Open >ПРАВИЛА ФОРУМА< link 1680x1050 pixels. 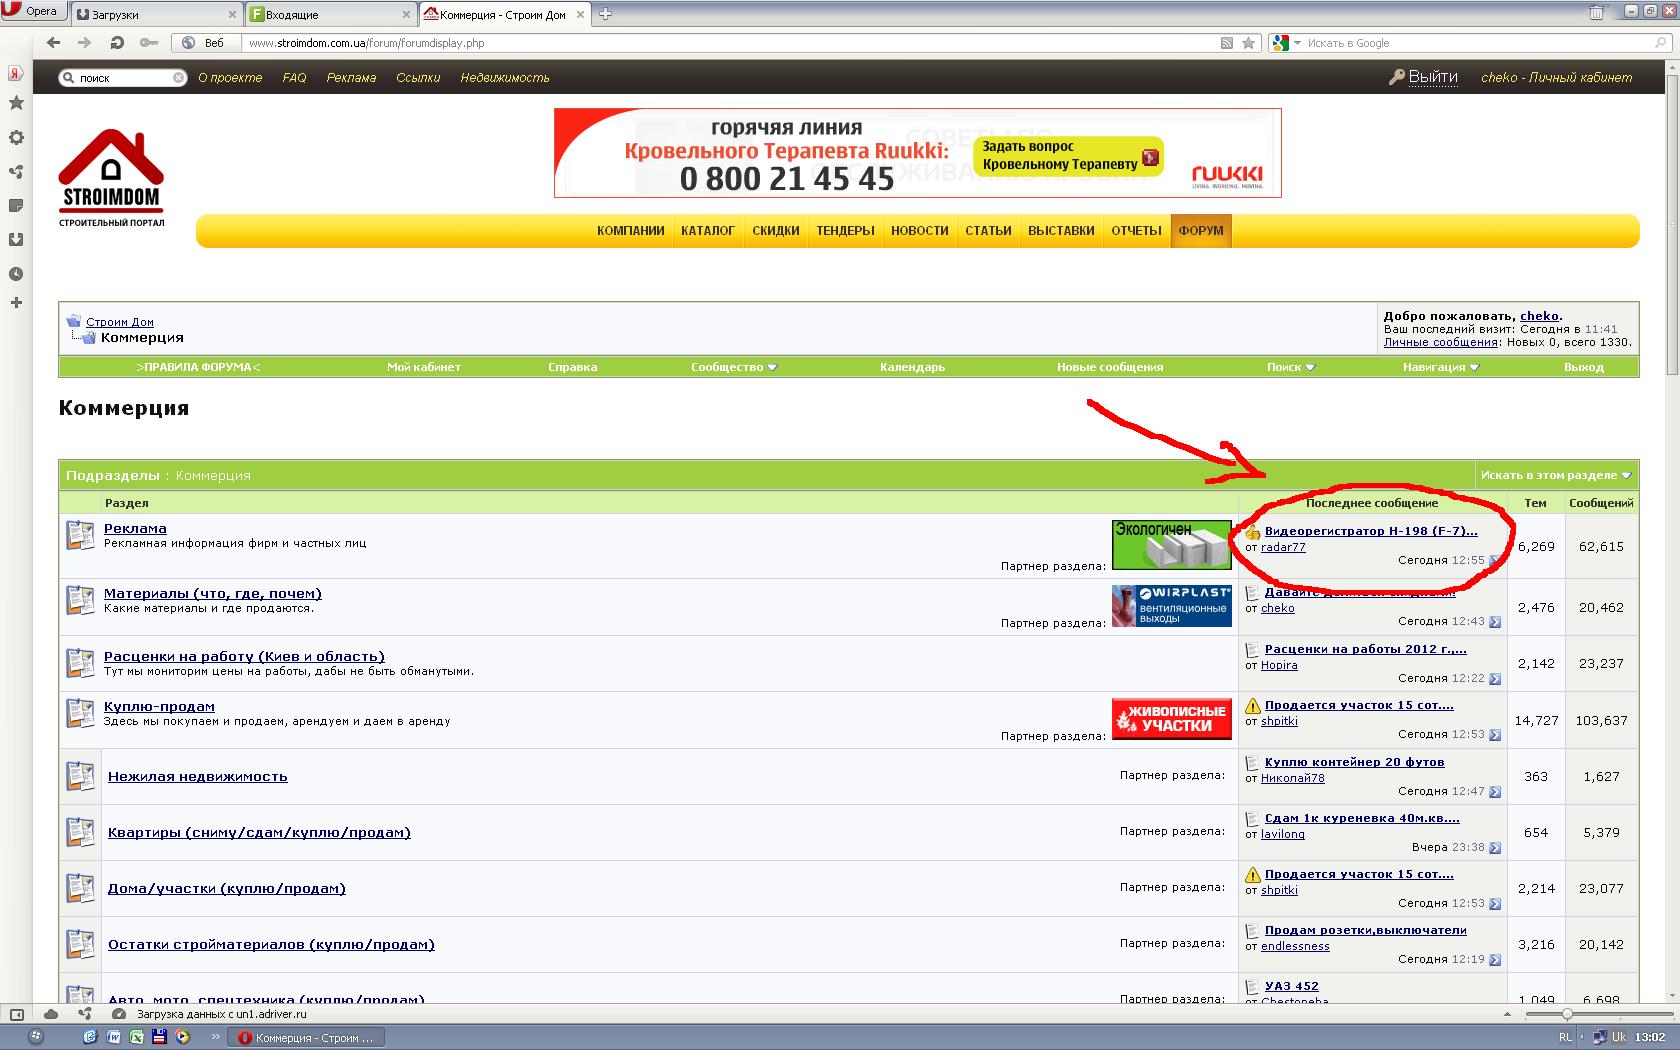pyautogui.click(x=198, y=367)
